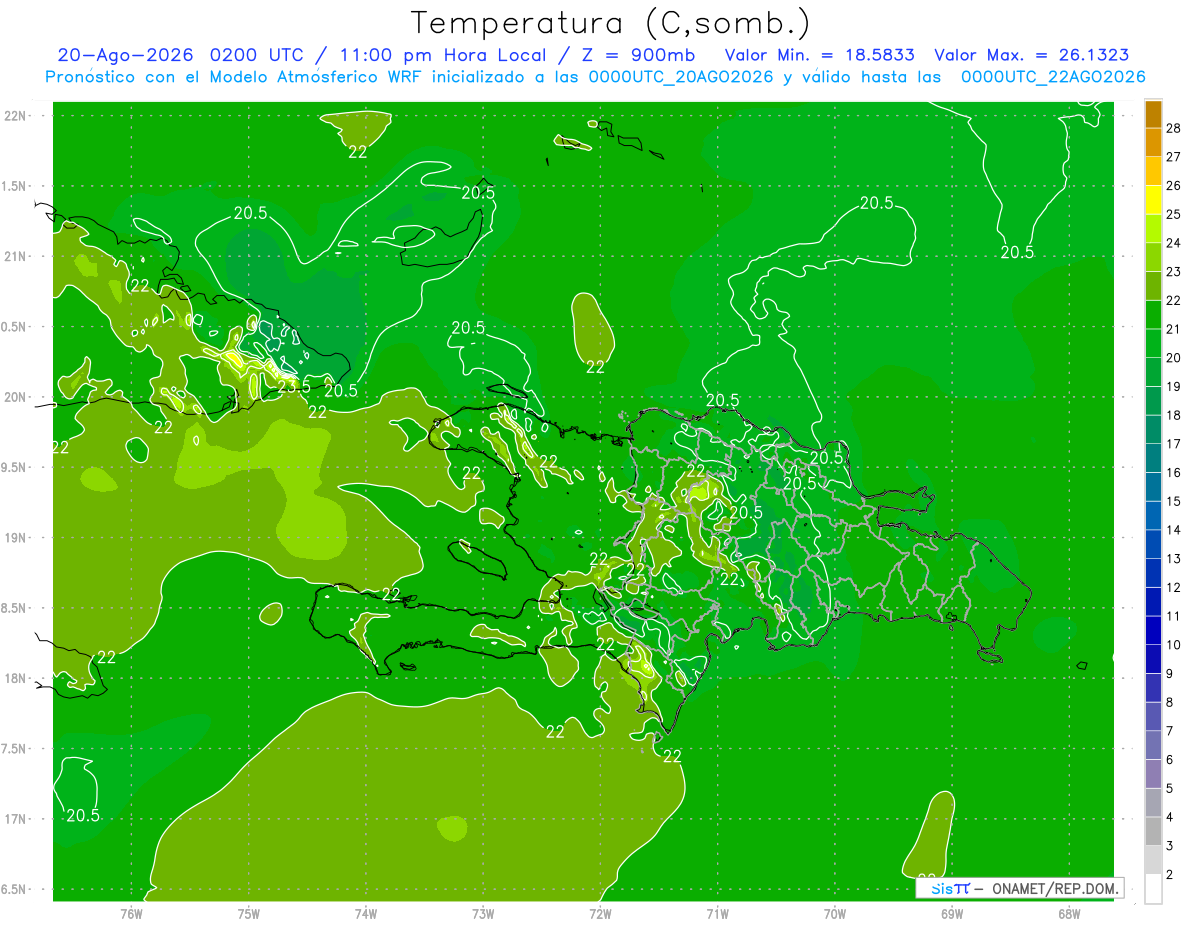Image resolution: width=1200 pixels, height=927 pixels.
Task: Click the gray swatch between 3 and 4
Action: [x=1154, y=832]
